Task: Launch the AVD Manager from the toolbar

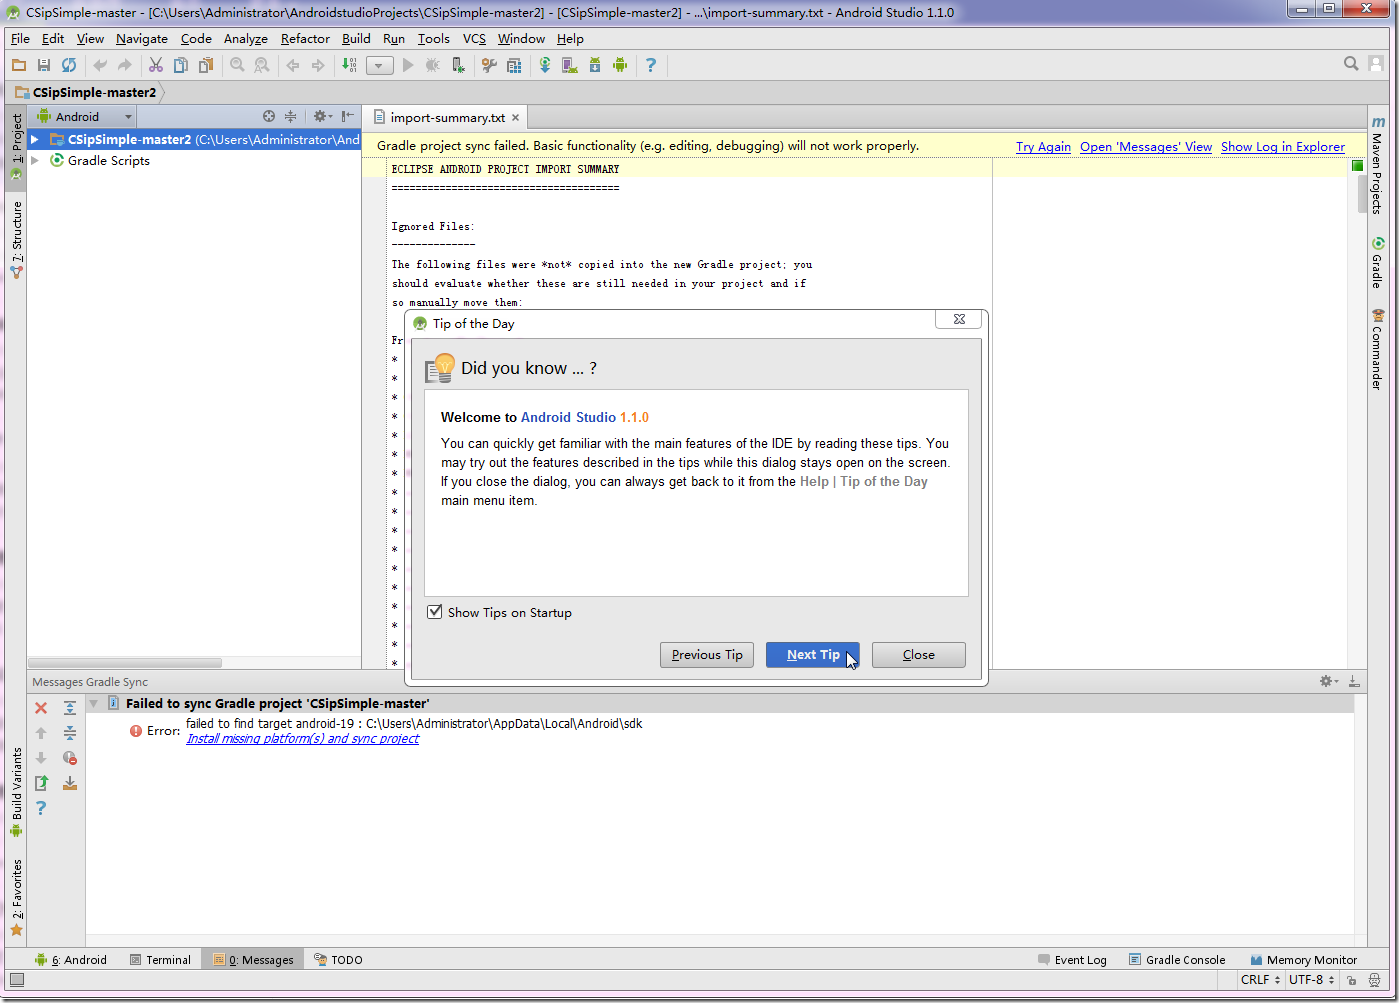Action: click(569, 65)
